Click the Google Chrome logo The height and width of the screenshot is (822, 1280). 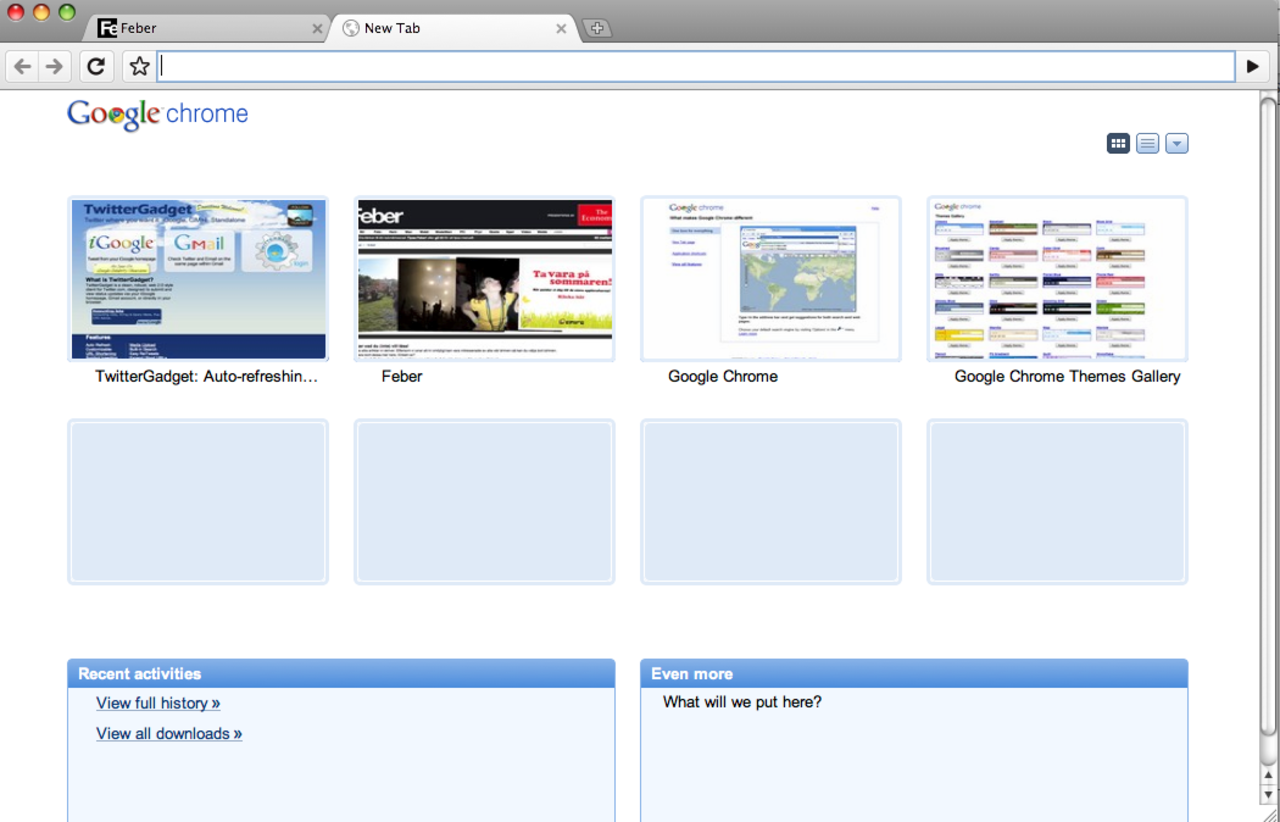pyautogui.click(x=157, y=114)
